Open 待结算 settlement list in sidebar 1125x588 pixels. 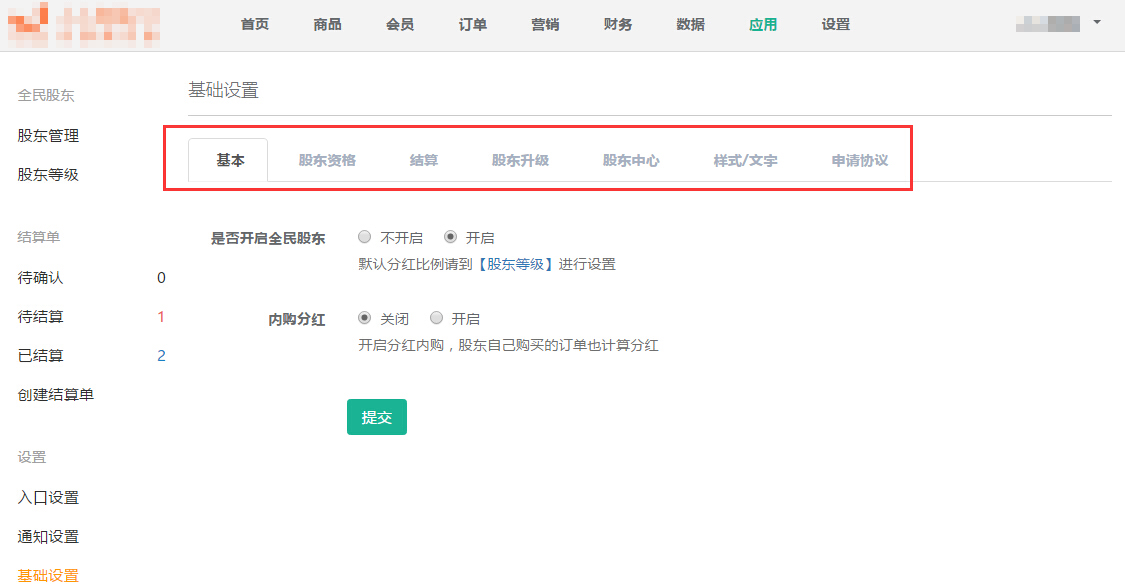41,317
